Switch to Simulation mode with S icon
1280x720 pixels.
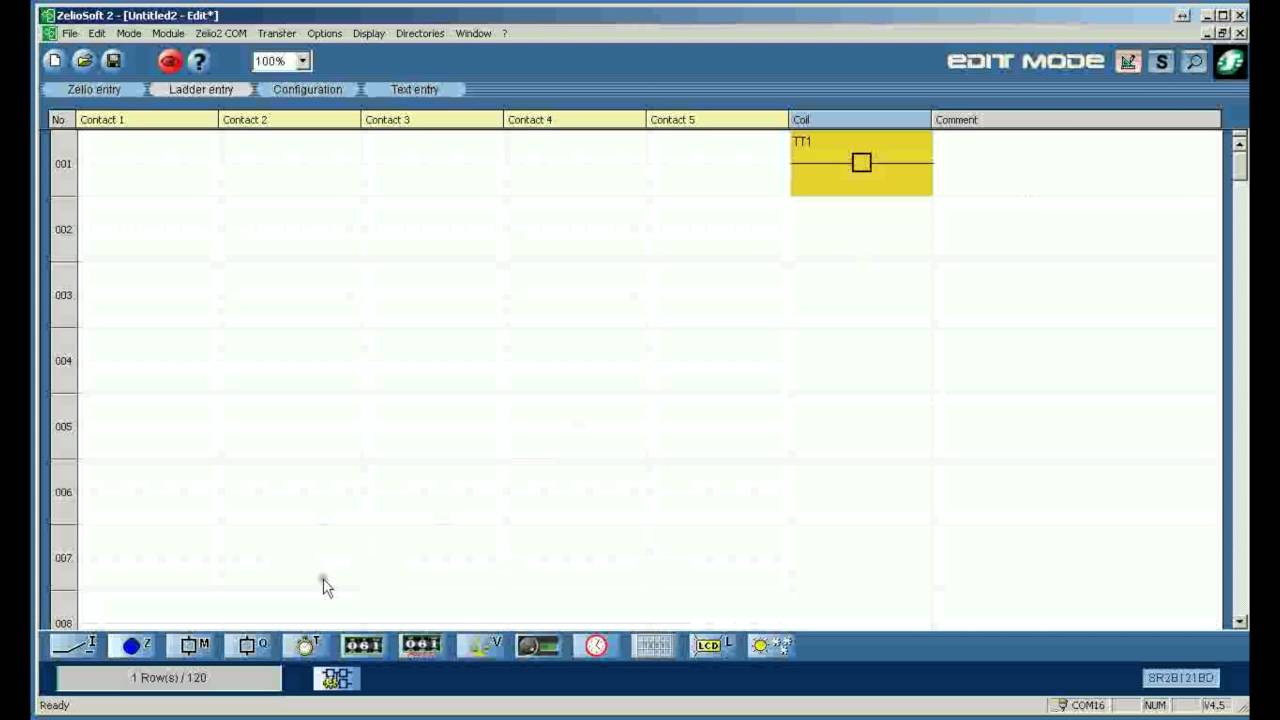point(1161,62)
